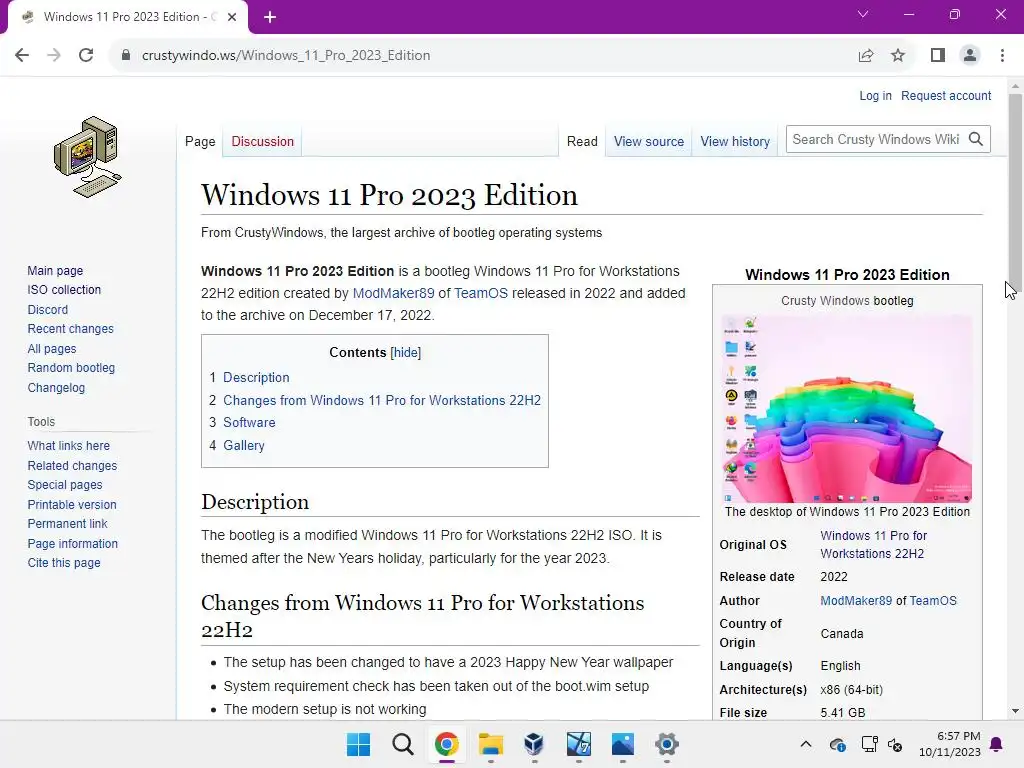Open Settings gear in taskbar

click(667, 744)
